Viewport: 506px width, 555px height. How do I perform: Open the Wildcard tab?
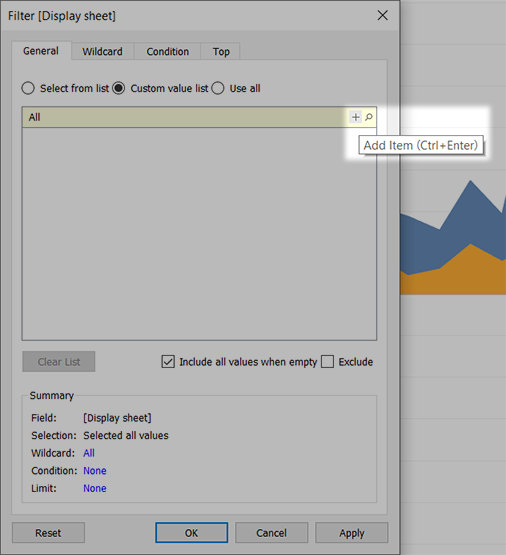[x=103, y=52]
